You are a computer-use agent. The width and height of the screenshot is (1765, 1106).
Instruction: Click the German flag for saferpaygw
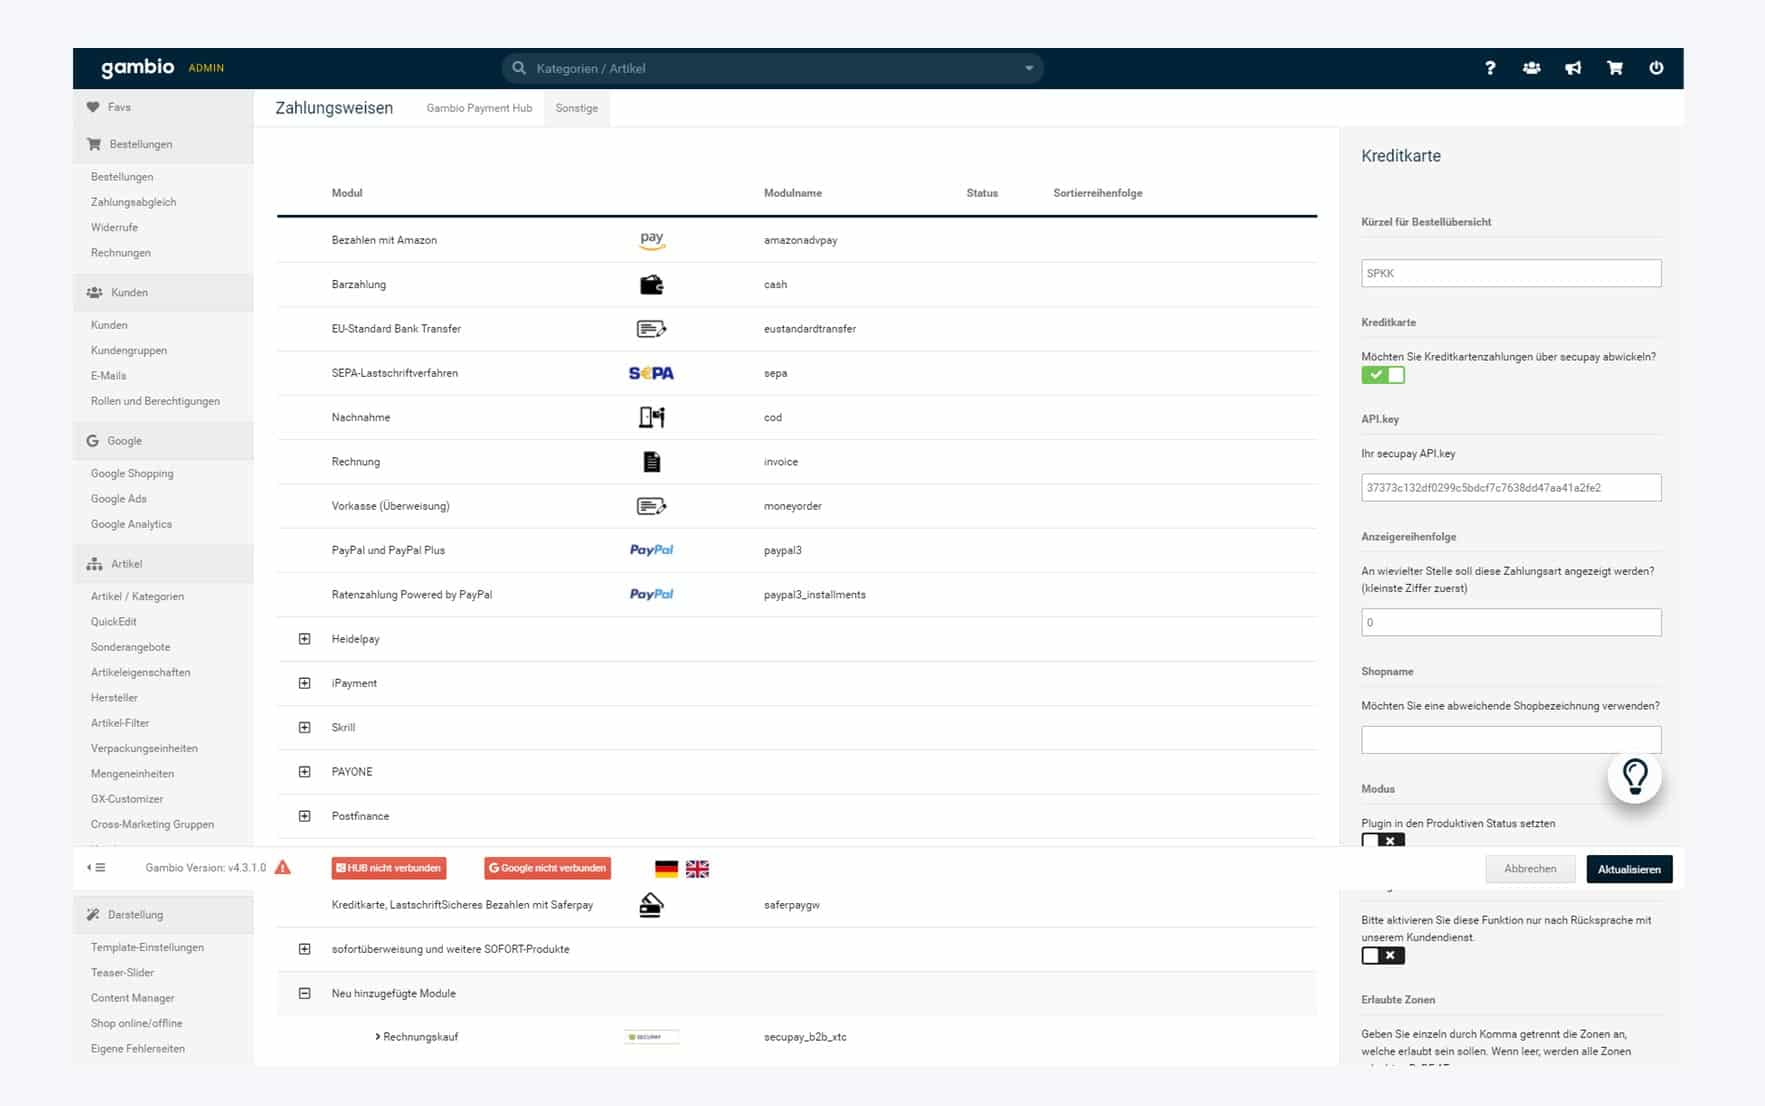664,869
